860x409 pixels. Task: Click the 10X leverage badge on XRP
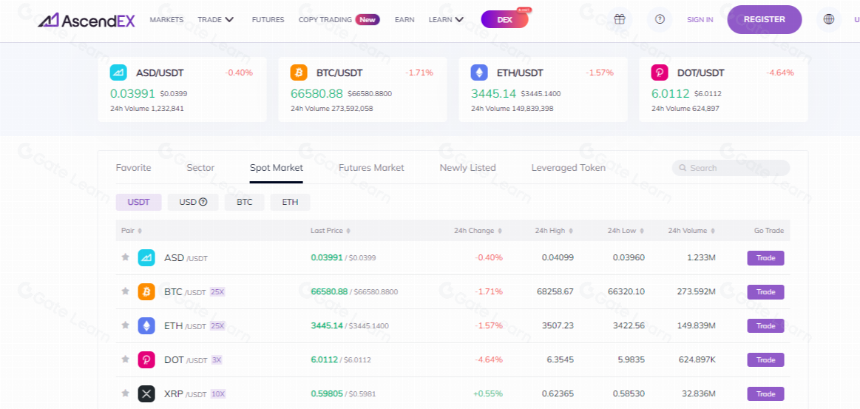point(218,394)
